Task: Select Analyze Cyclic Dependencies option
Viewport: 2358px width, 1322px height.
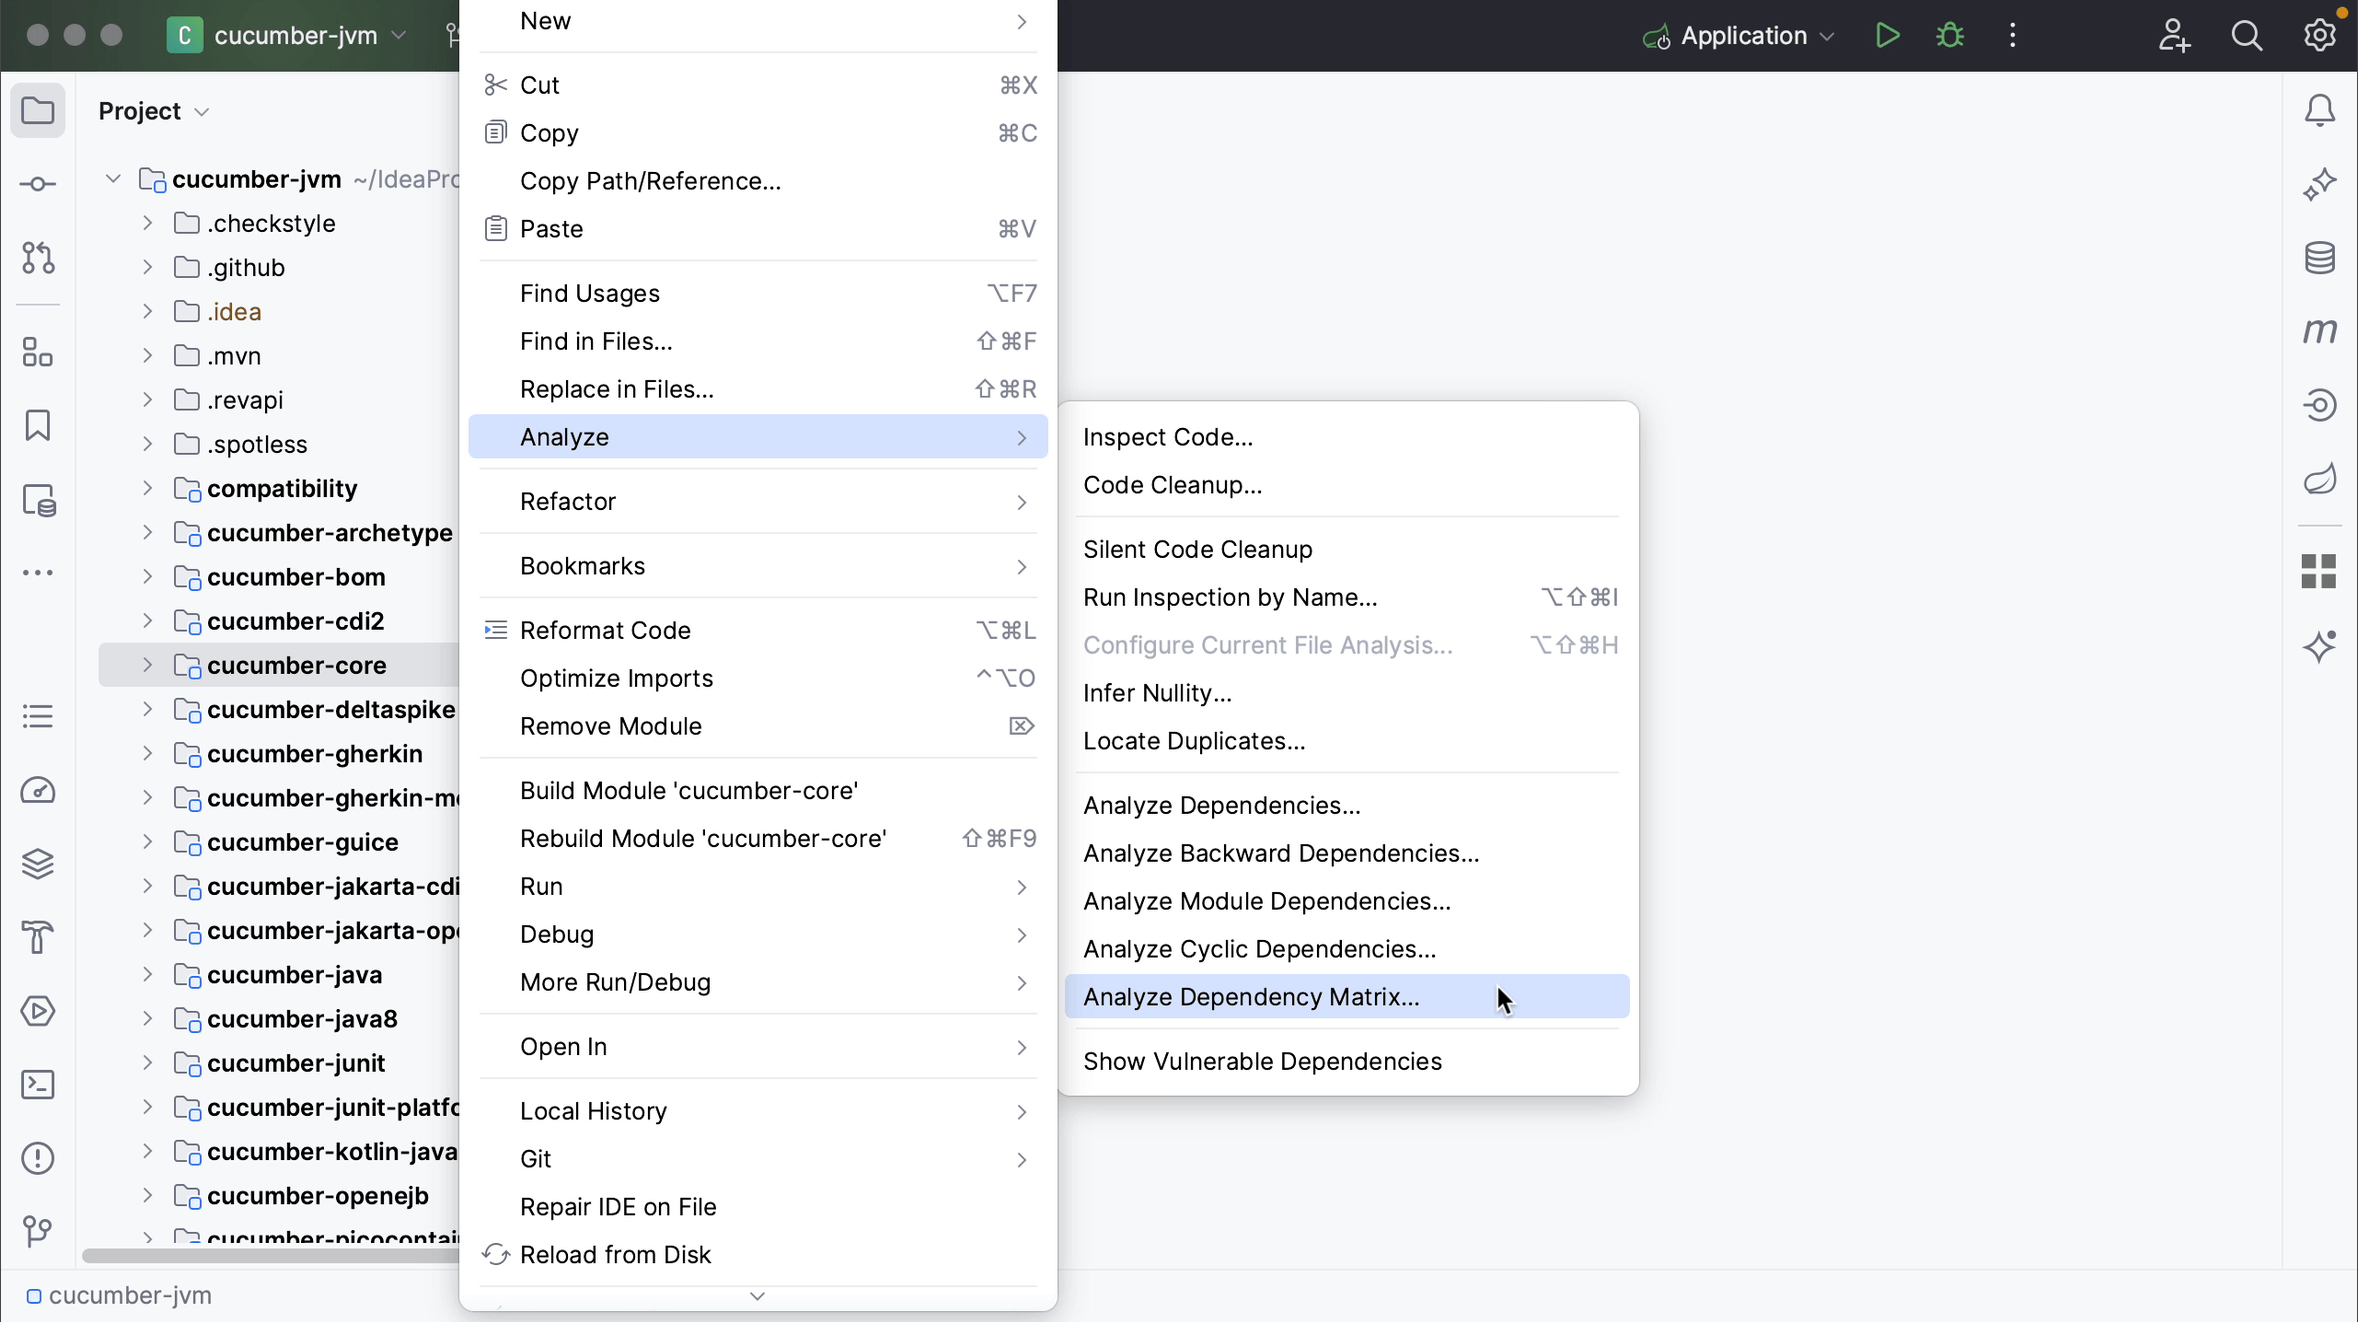Action: 1262,948
